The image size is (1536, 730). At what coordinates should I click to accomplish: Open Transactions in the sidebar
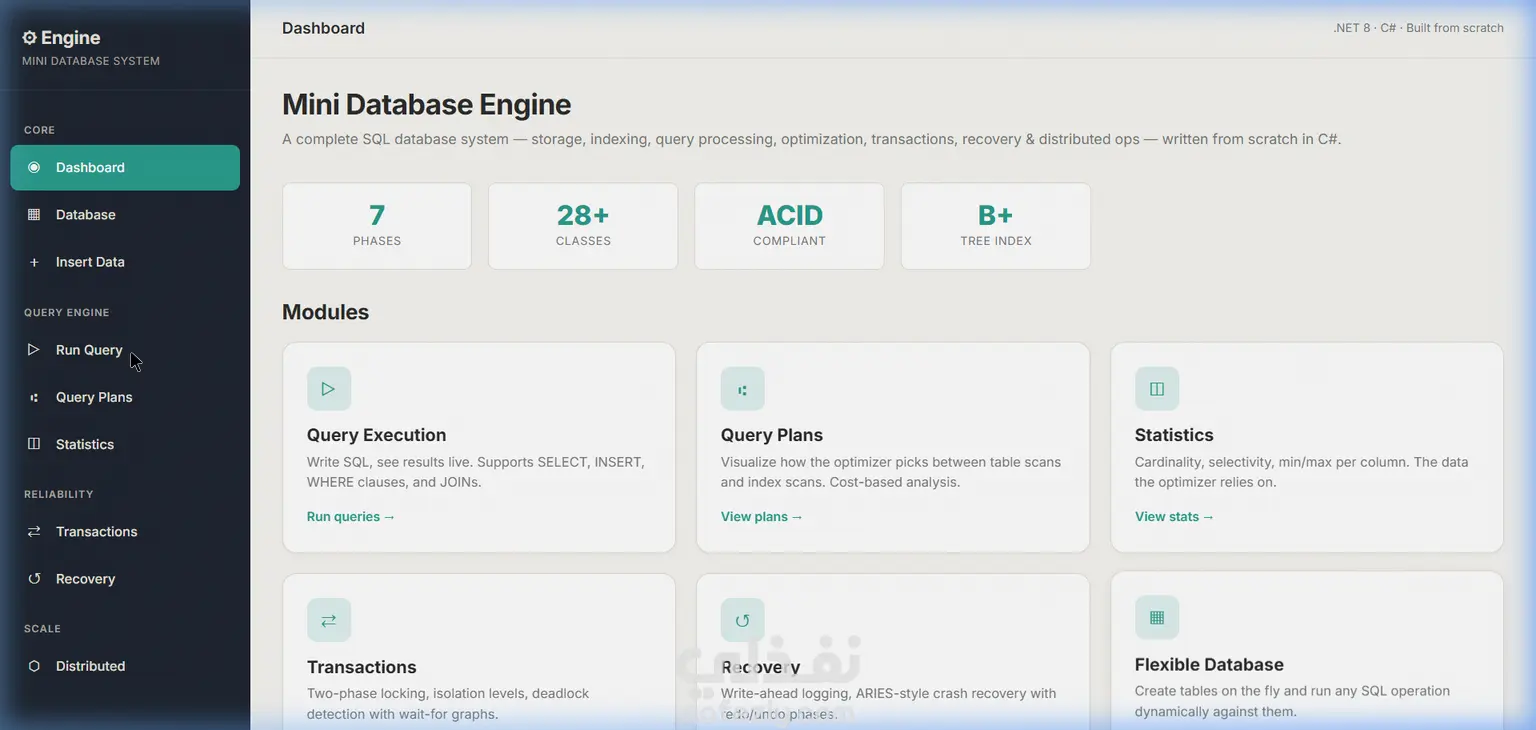(125, 531)
